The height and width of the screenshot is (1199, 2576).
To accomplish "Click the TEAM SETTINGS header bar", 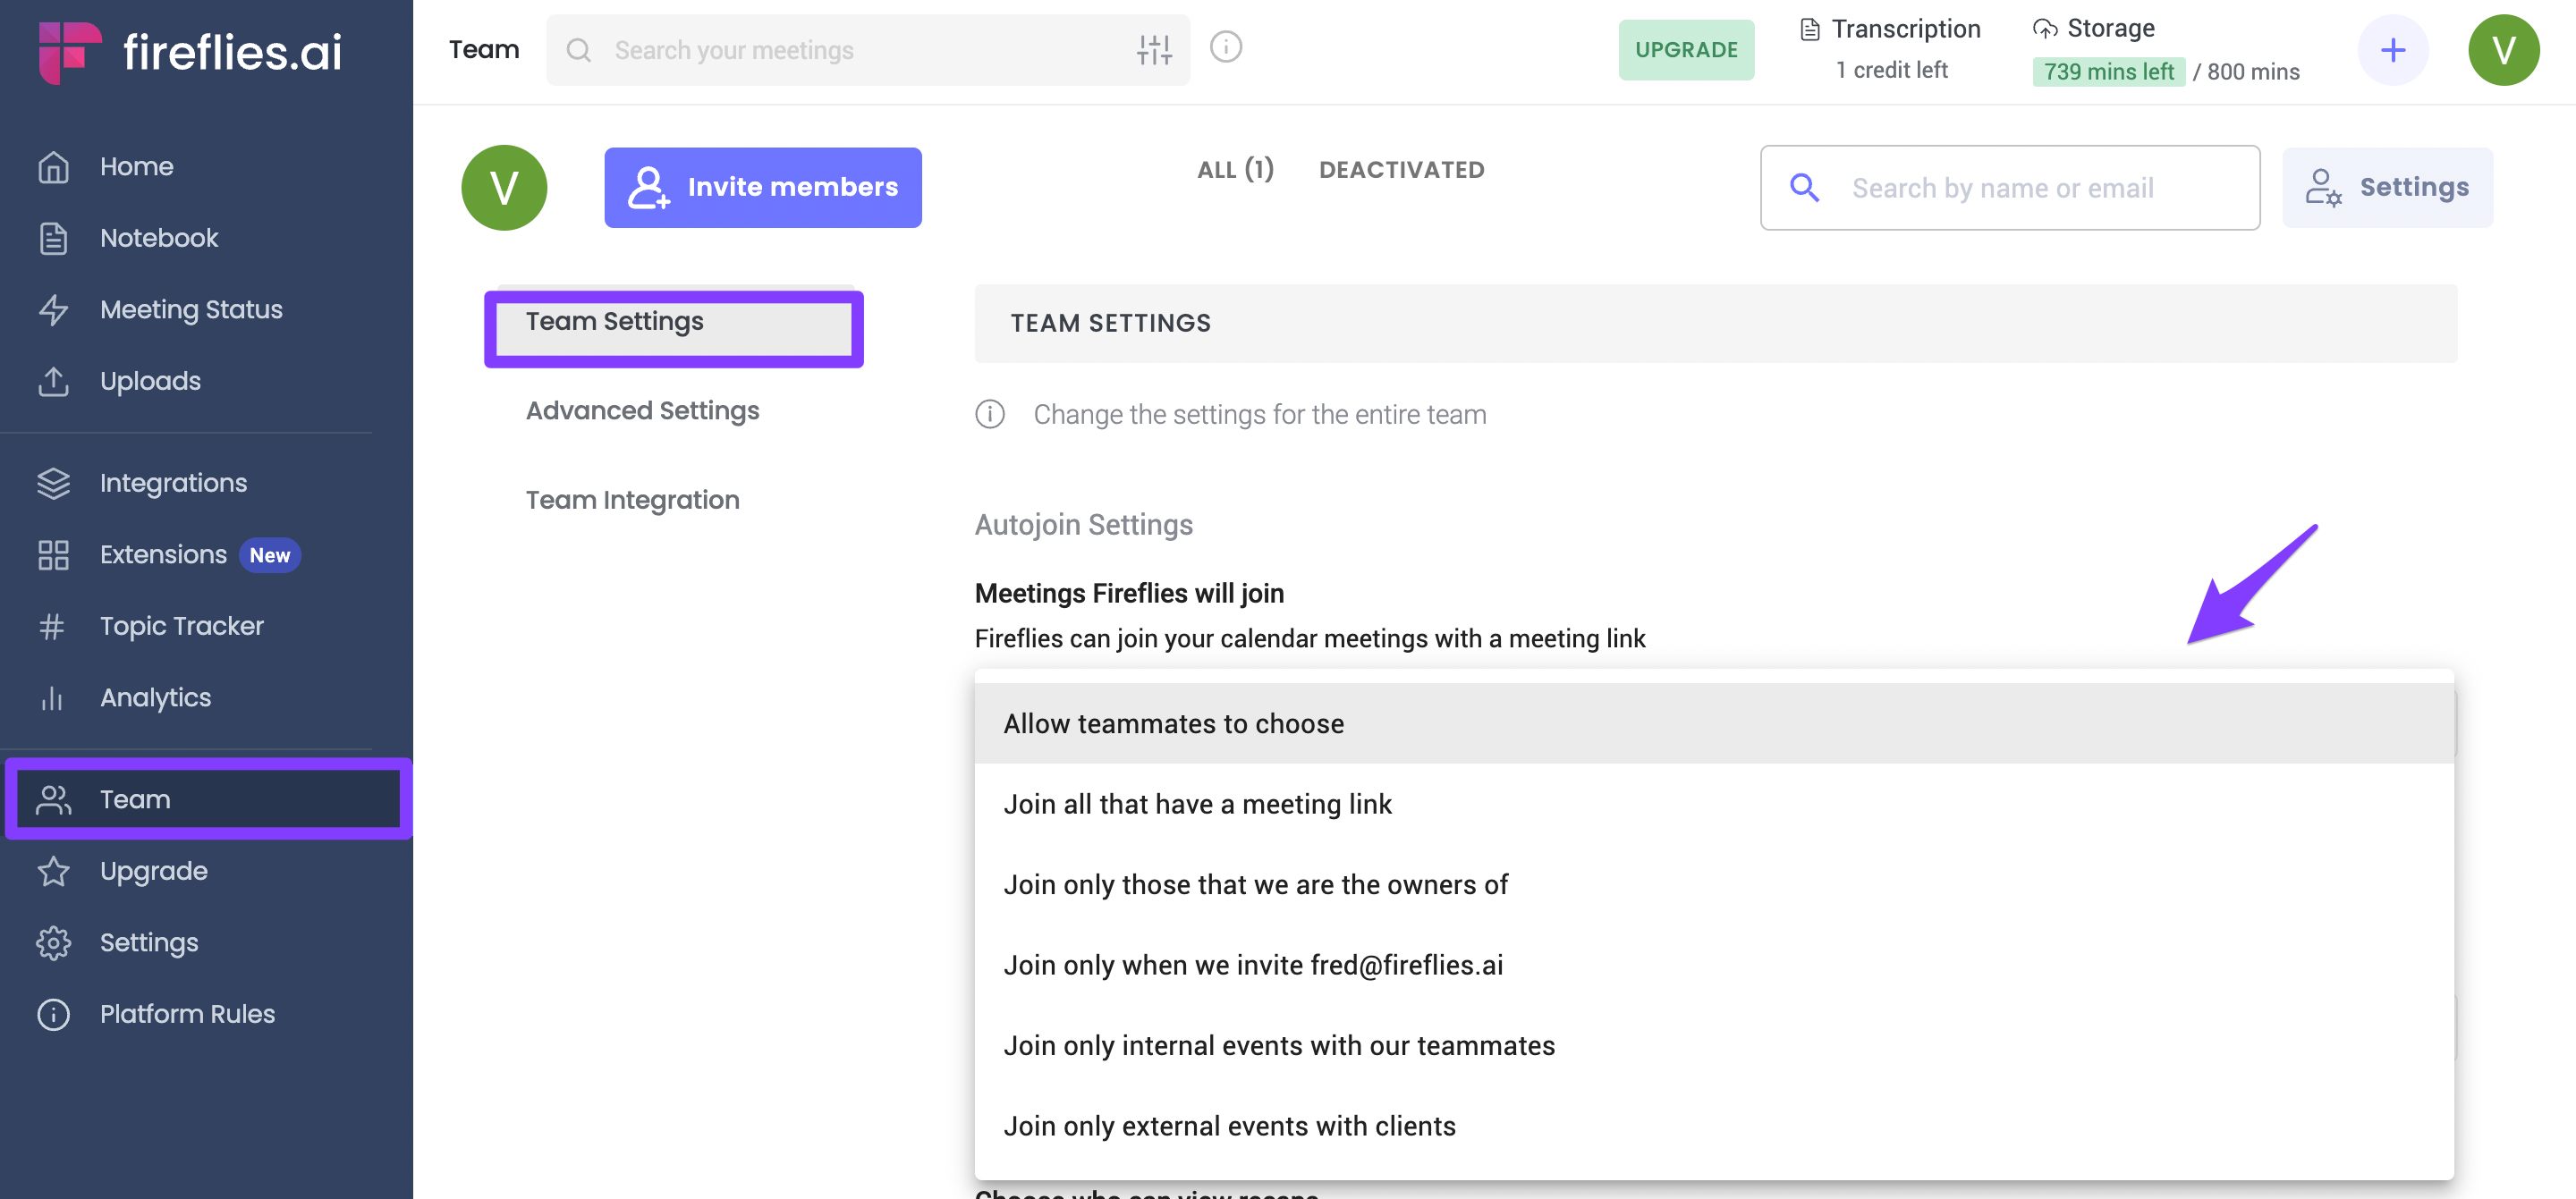I will pos(1715,323).
